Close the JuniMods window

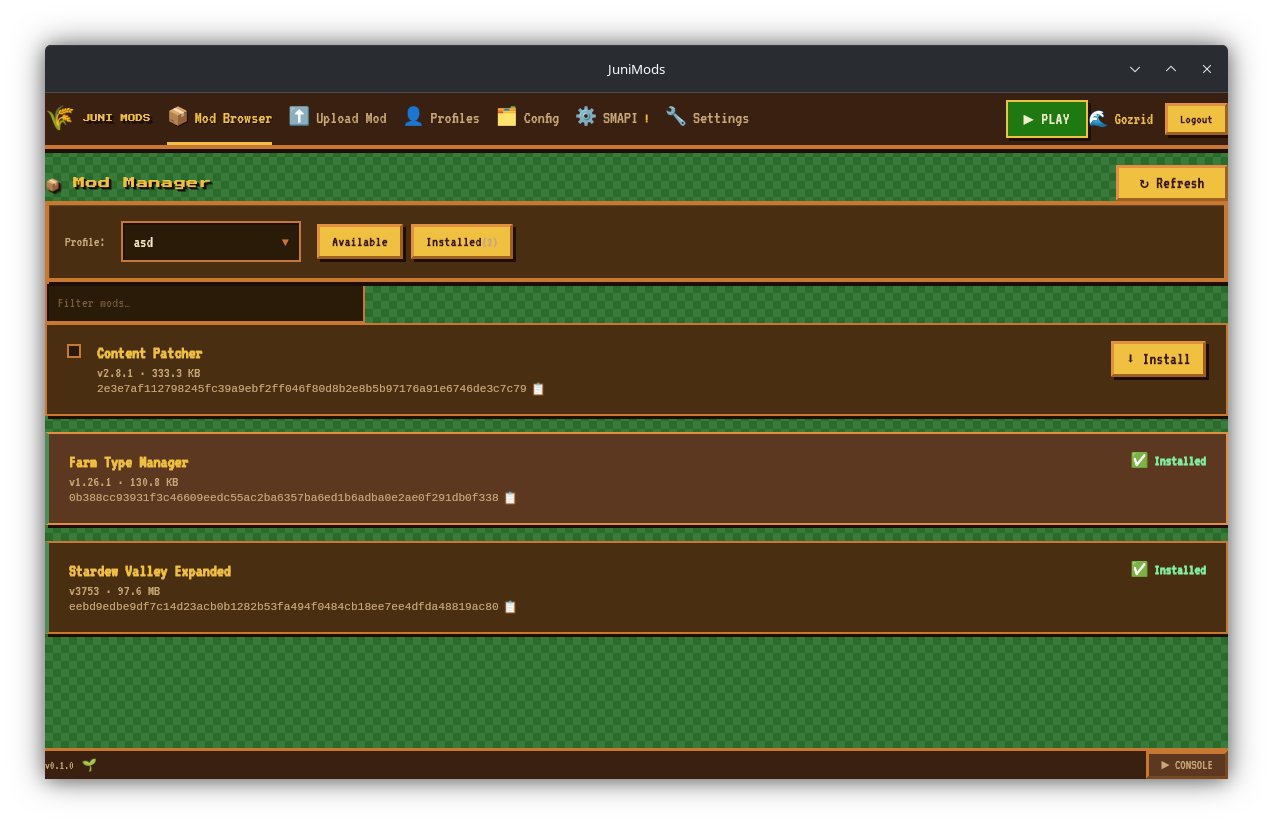coord(1206,69)
